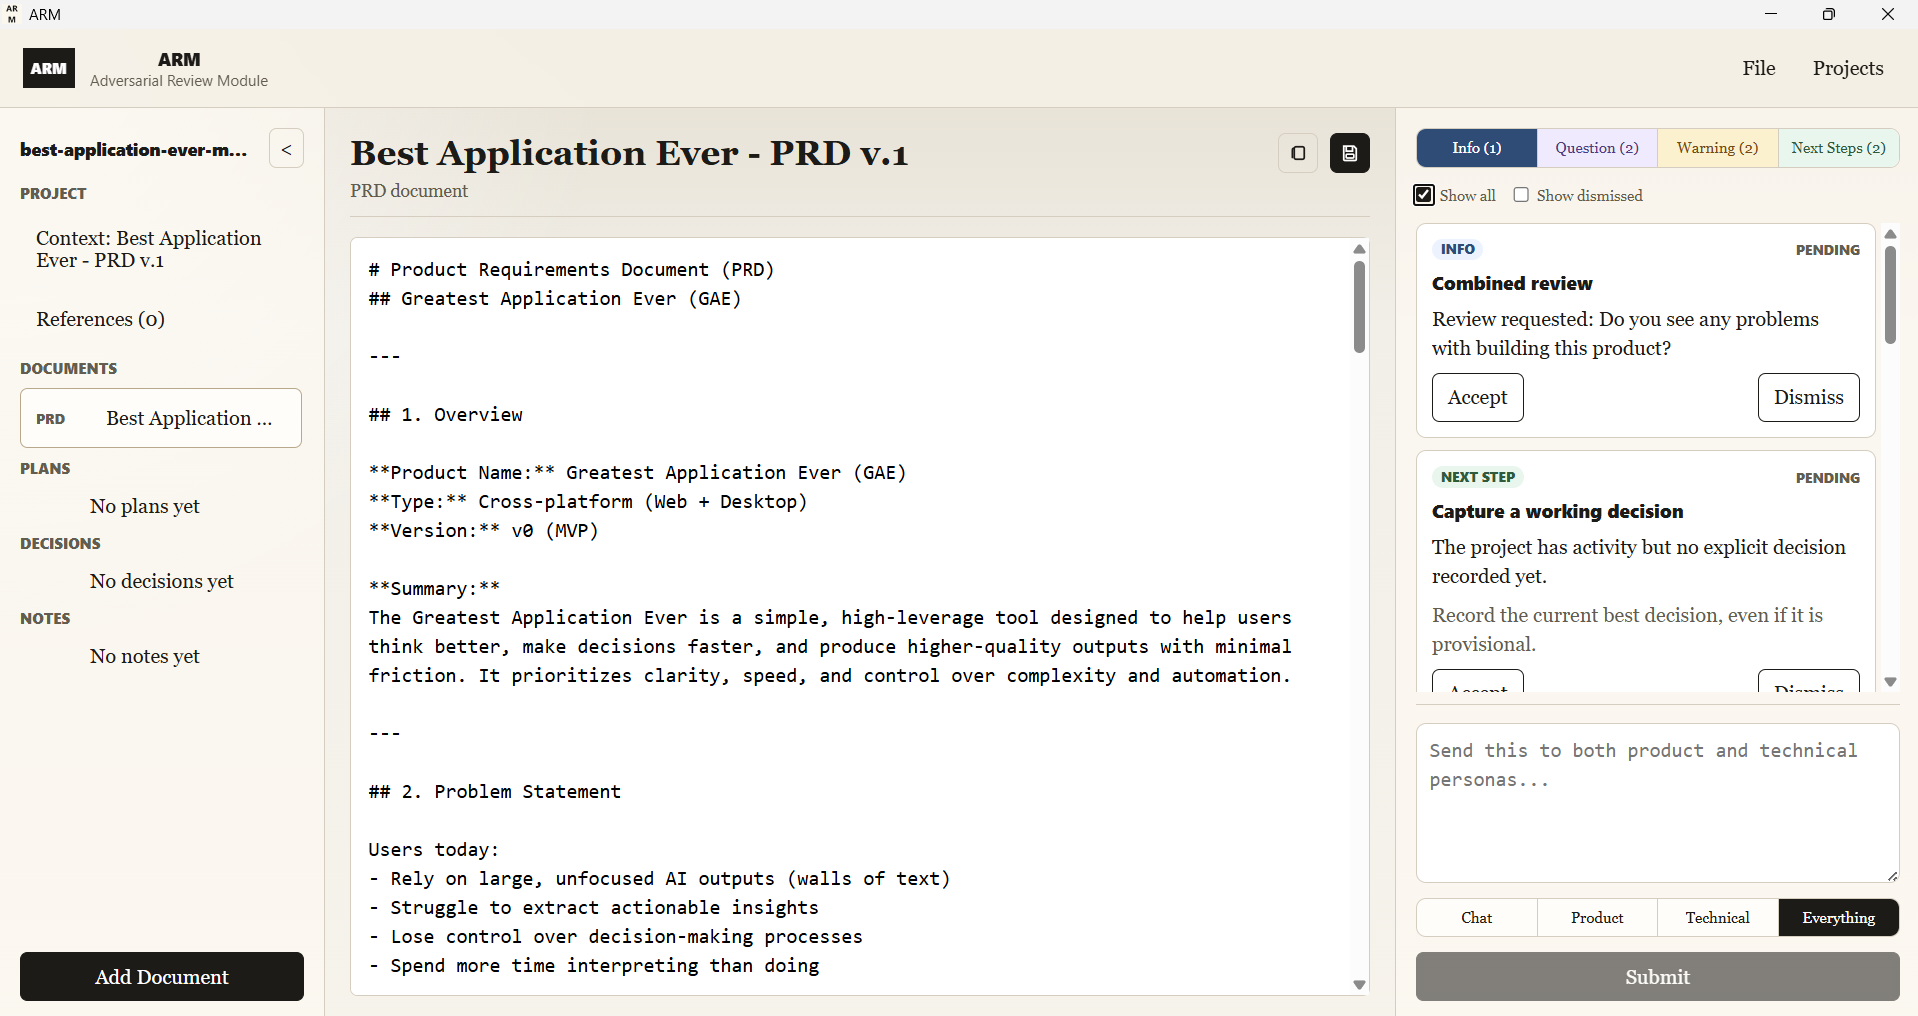Click the 'No plans yet' text
1918x1016 pixels.
coord(145,506)
